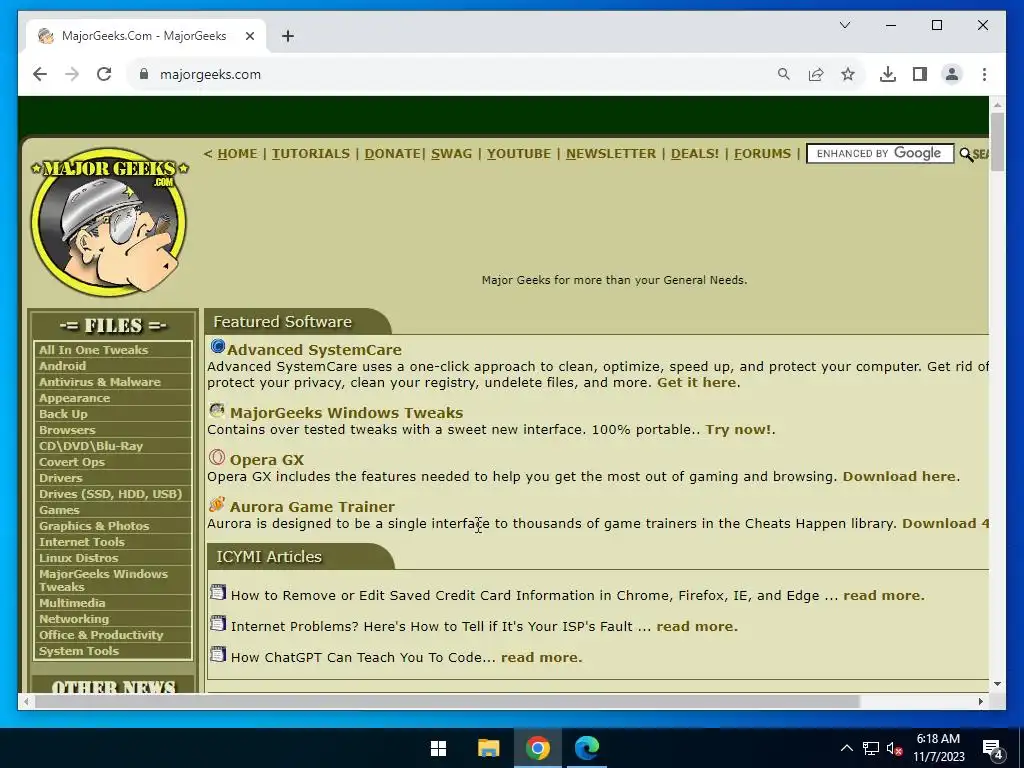The image size is (1024, 768).
Task: Click the site search magnifier icon
Action: click(966, 154)
